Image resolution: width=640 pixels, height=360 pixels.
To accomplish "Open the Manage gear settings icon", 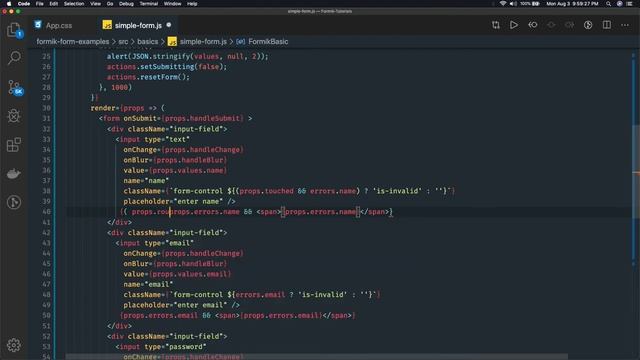I will (14, 345).
